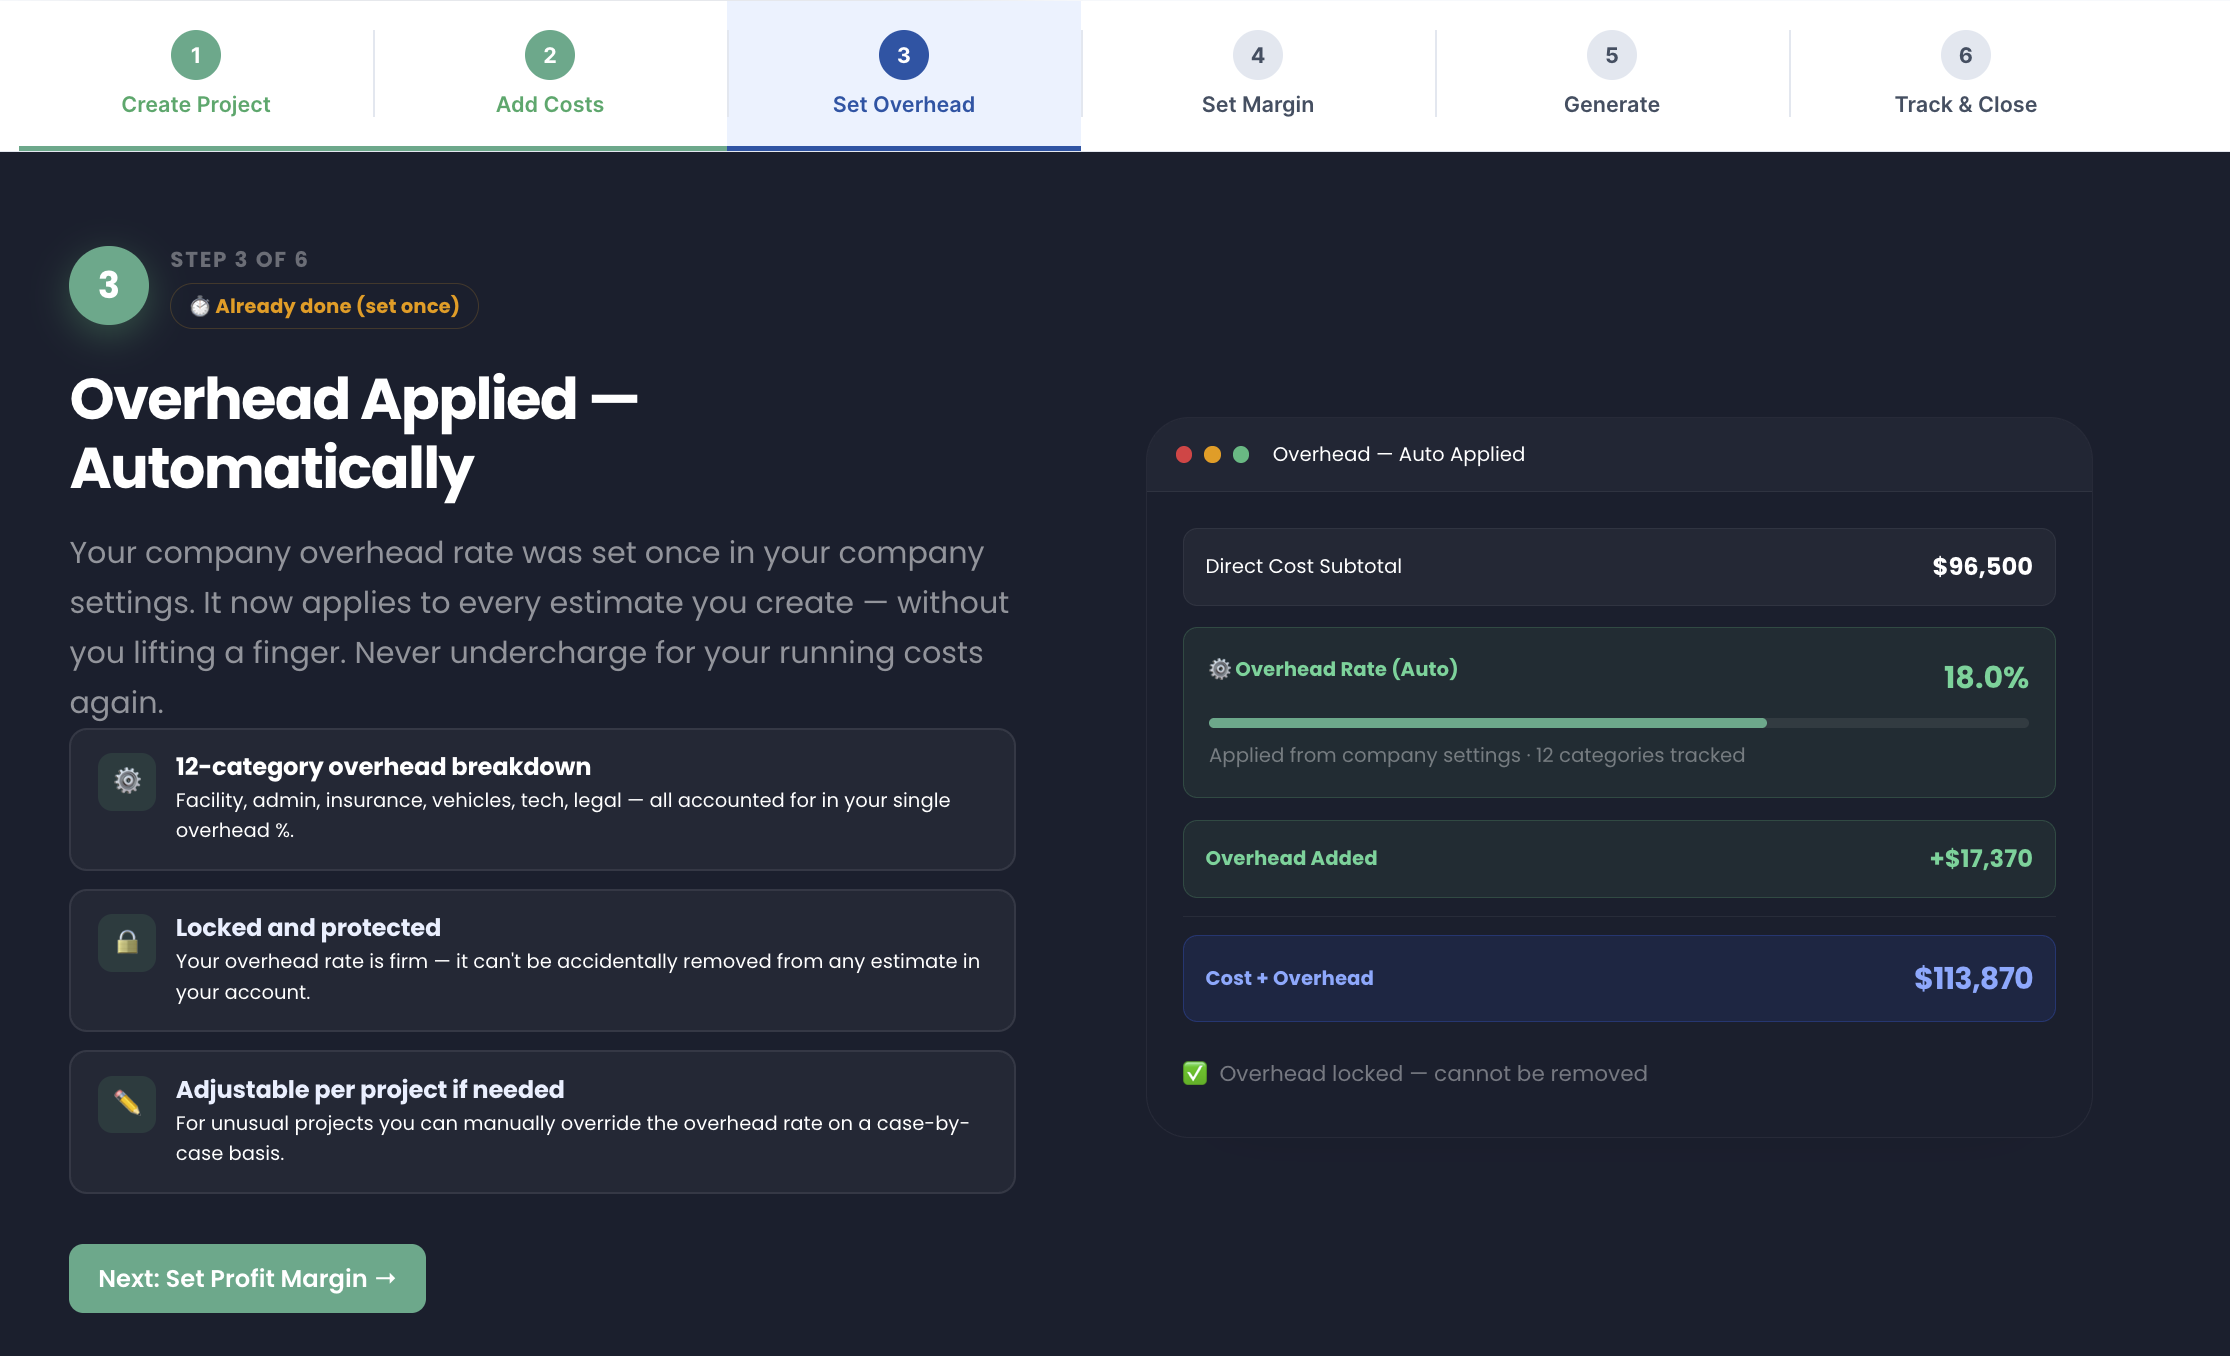Click the Already done (set once) badge

coord(324,306)
